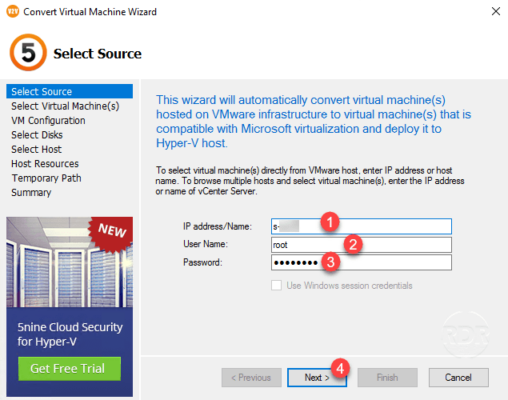The width and height of the screenshot is (508, 400).
Task: Click the 5nine orange logo icon
Action: pyautogui.click(x=28, y=52)
